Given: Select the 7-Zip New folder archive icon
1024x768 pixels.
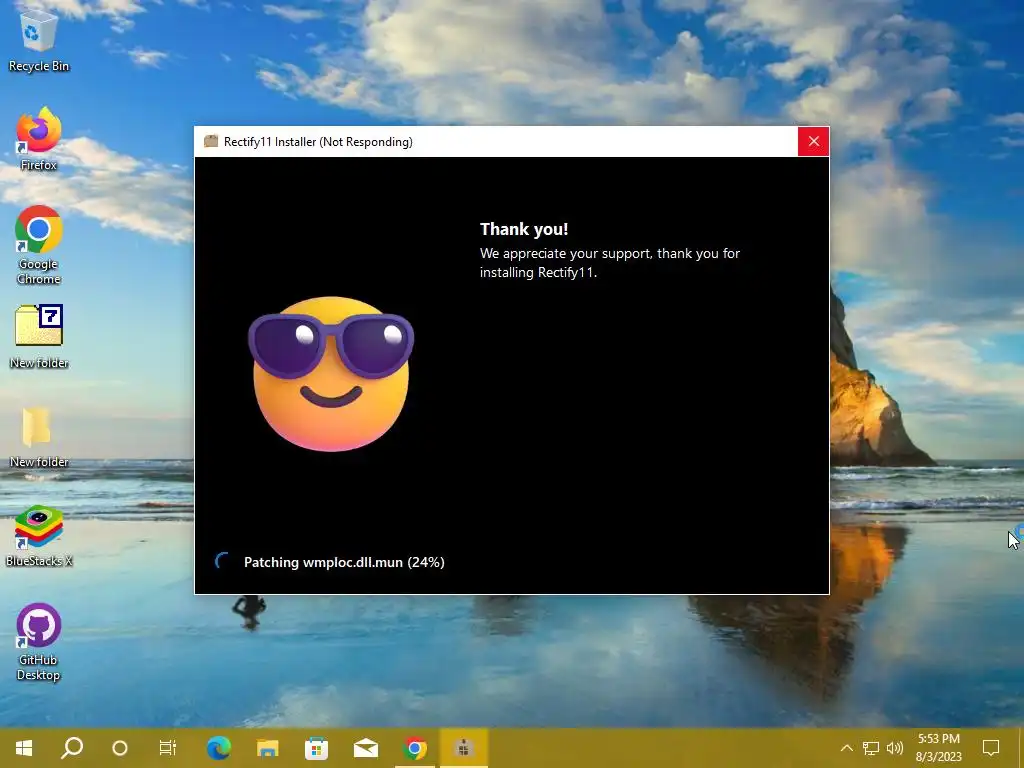Looking at the screenshot, I should [39, 336].
